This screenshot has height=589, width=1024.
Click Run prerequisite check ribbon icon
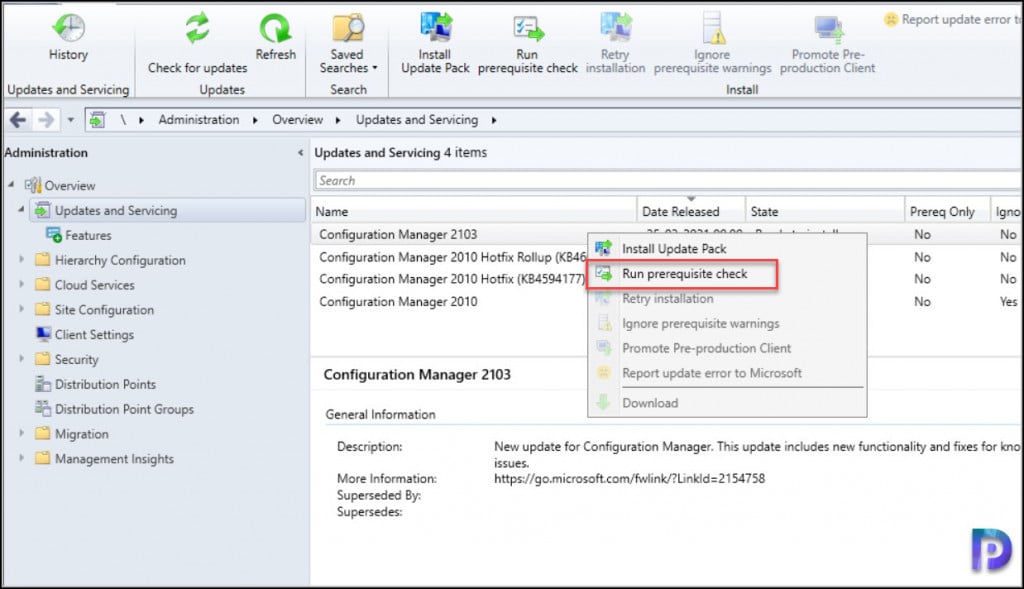coord(528,28)
